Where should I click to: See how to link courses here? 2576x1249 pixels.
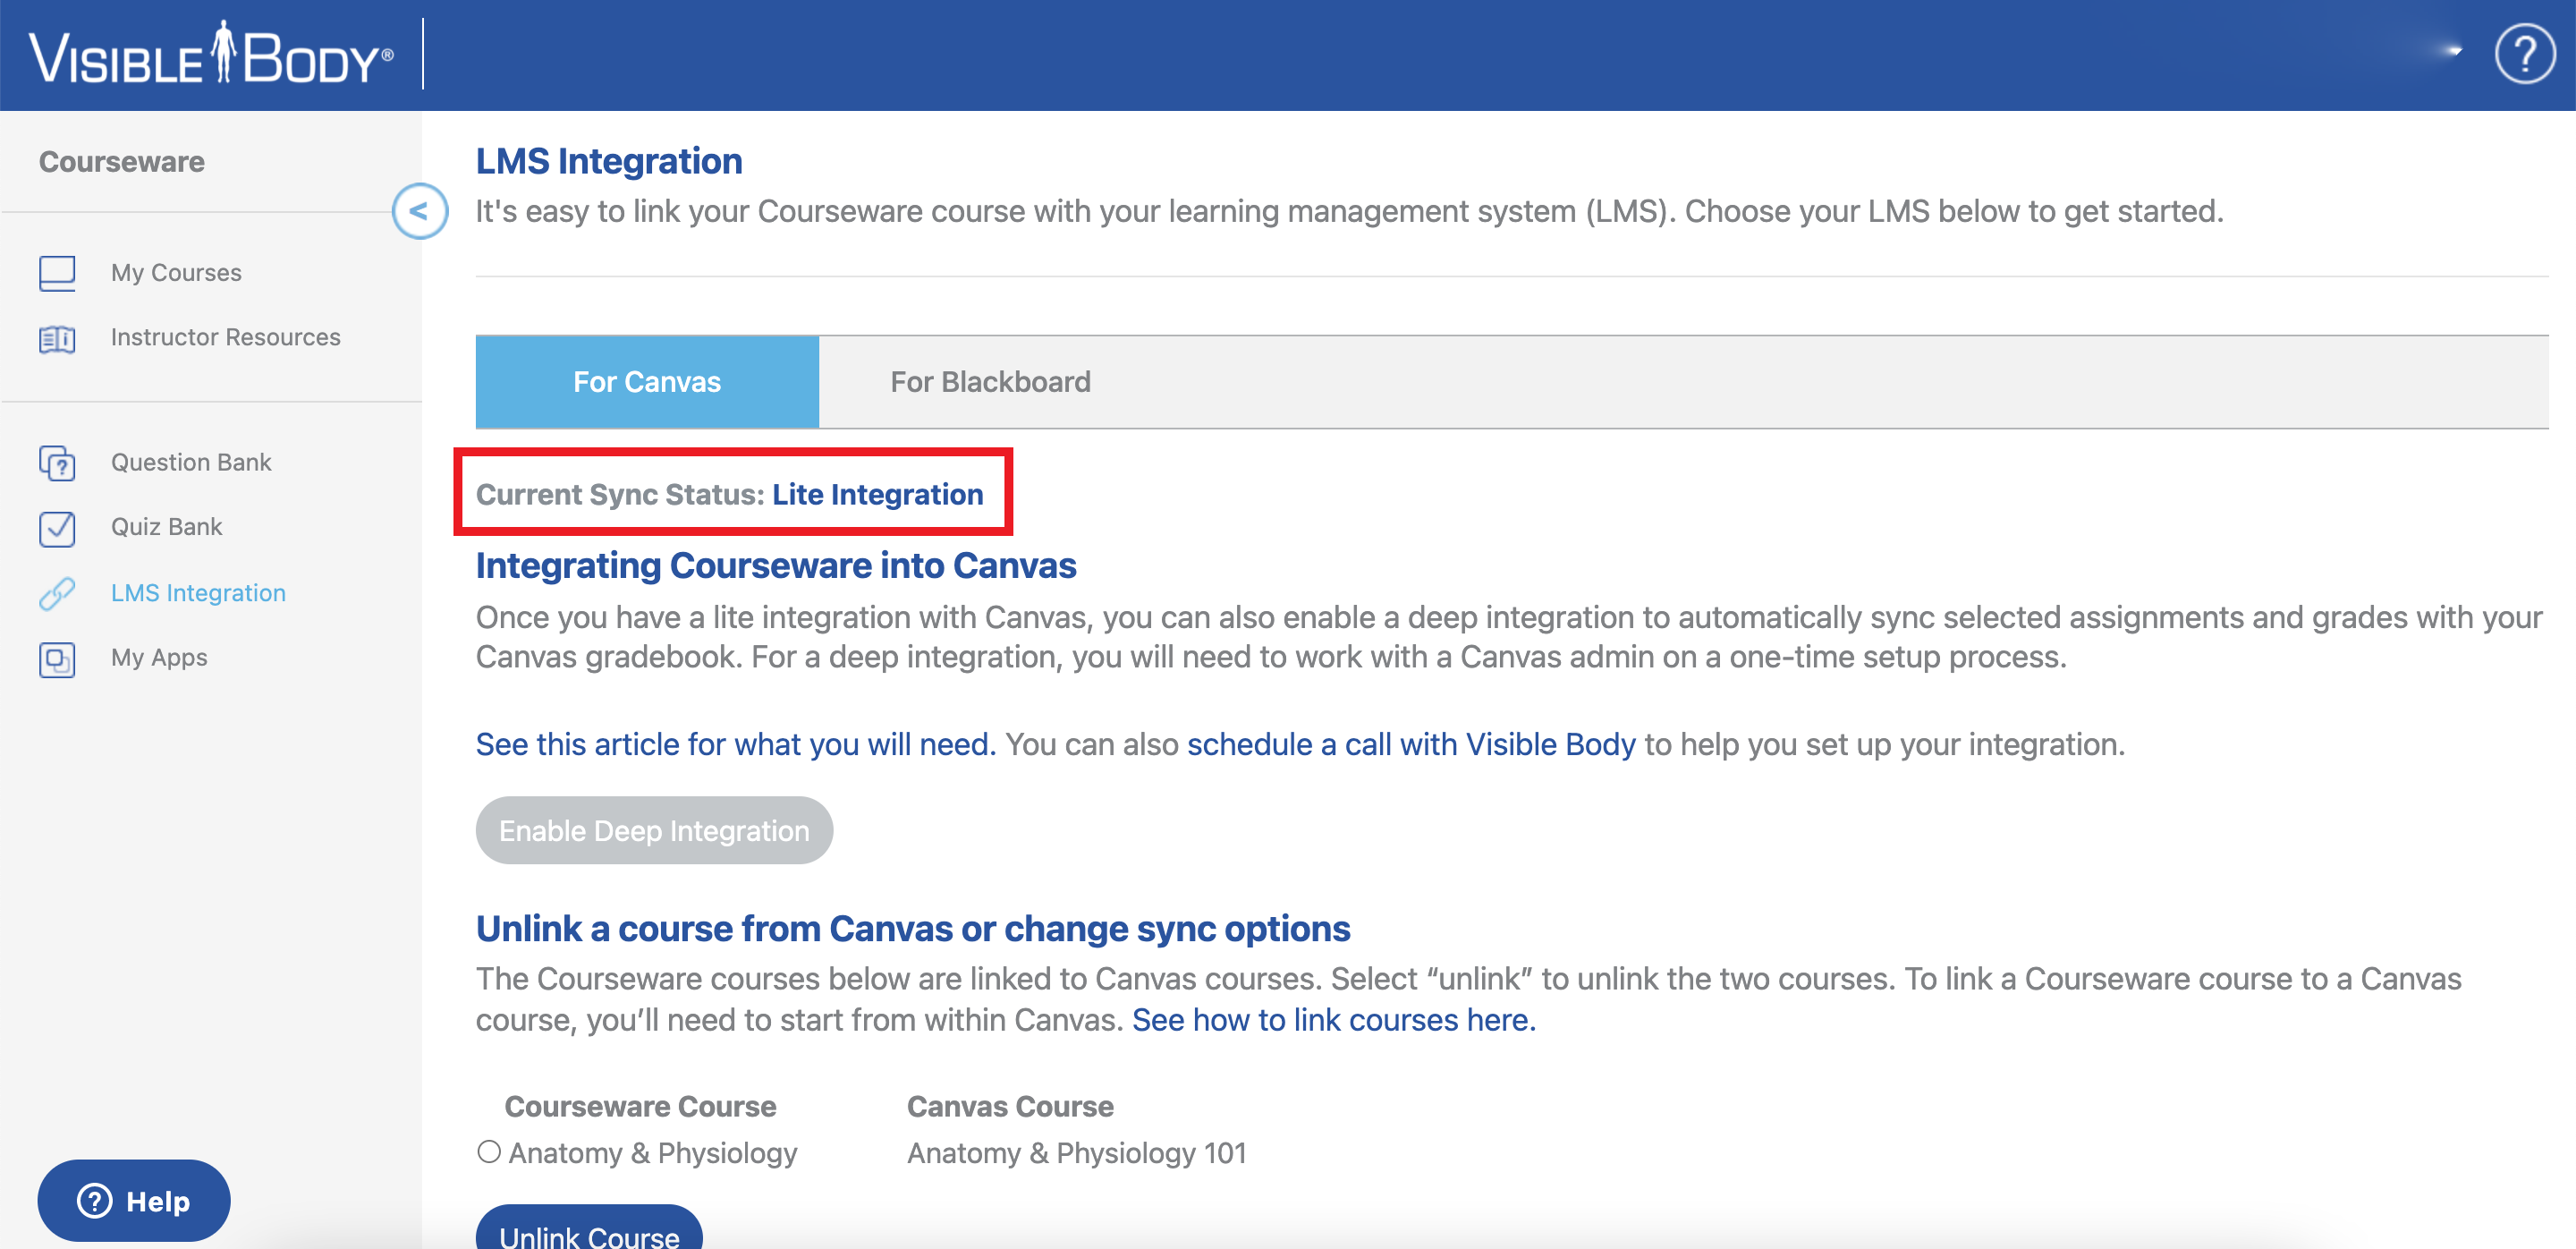(x=1332, y=1019)
